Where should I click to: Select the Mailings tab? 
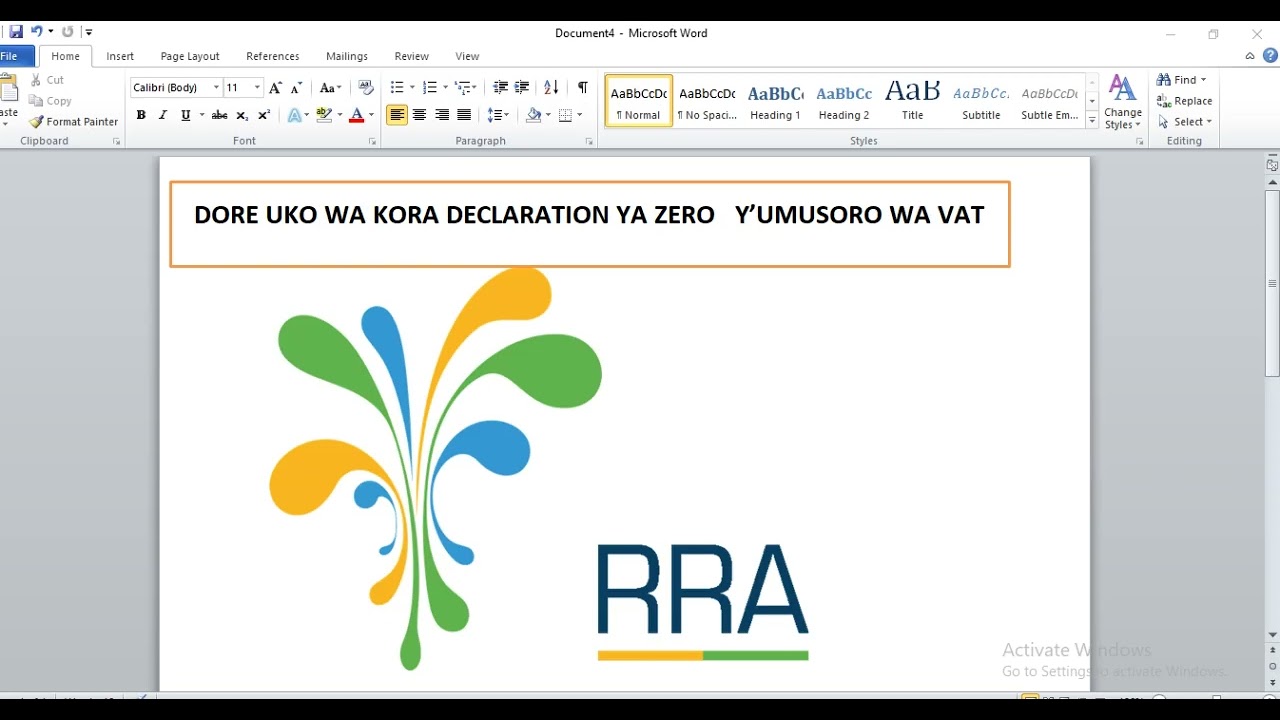(x=347, y=57)
